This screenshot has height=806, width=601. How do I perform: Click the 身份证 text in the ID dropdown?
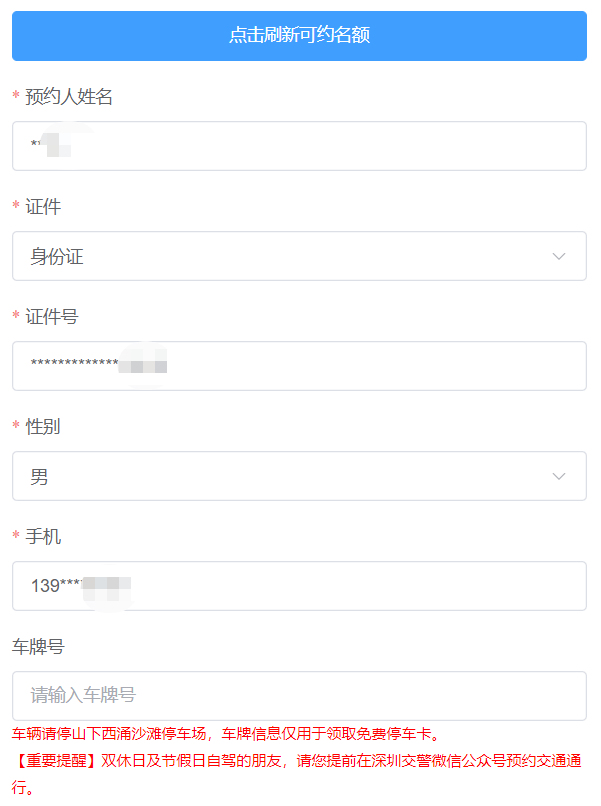pyautogui.click(x=55, y=256)
